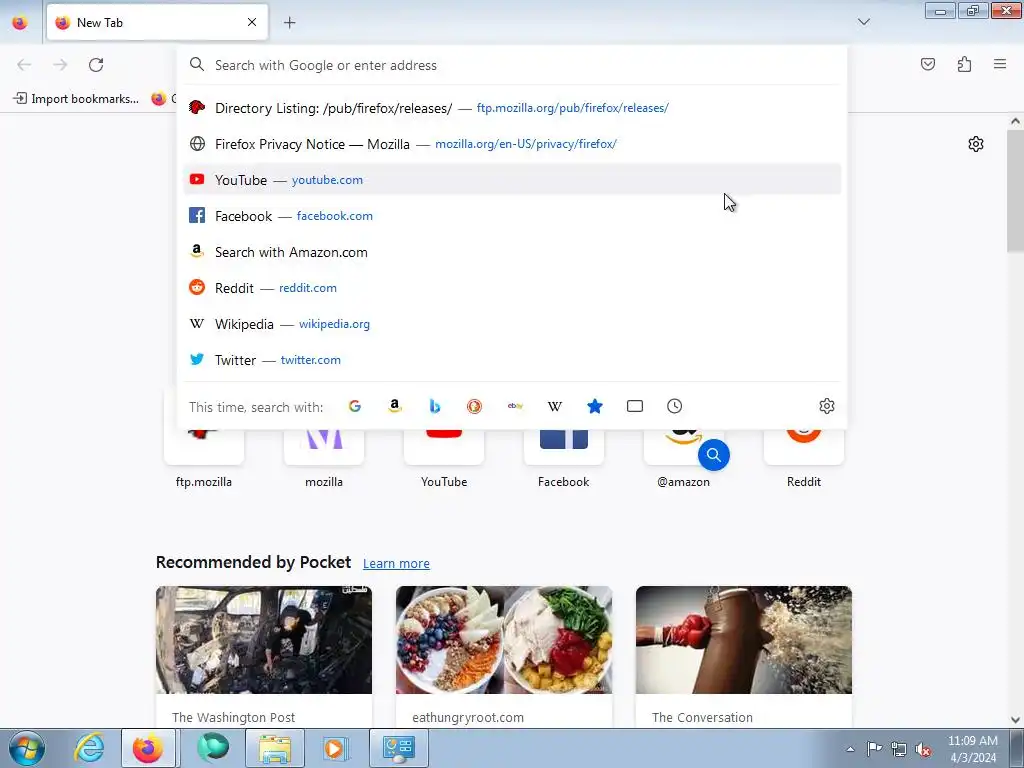Open the personalize new tab gear icon
The height and width of the screenshot is (768, 1024).
pos(976,144)
